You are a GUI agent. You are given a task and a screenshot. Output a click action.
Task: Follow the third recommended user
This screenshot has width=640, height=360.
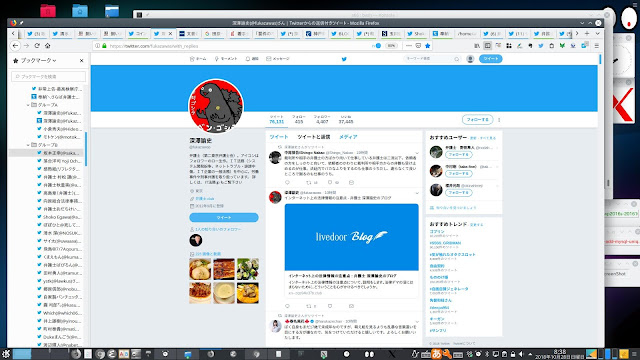459,193
